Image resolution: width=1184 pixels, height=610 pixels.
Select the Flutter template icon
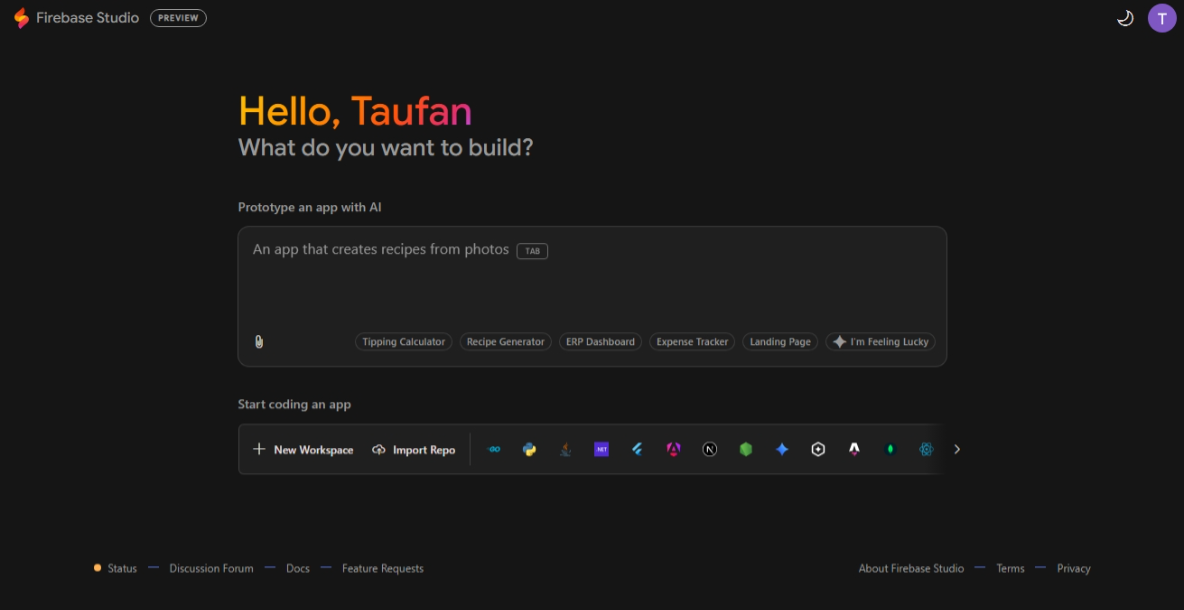click(637, 450)
